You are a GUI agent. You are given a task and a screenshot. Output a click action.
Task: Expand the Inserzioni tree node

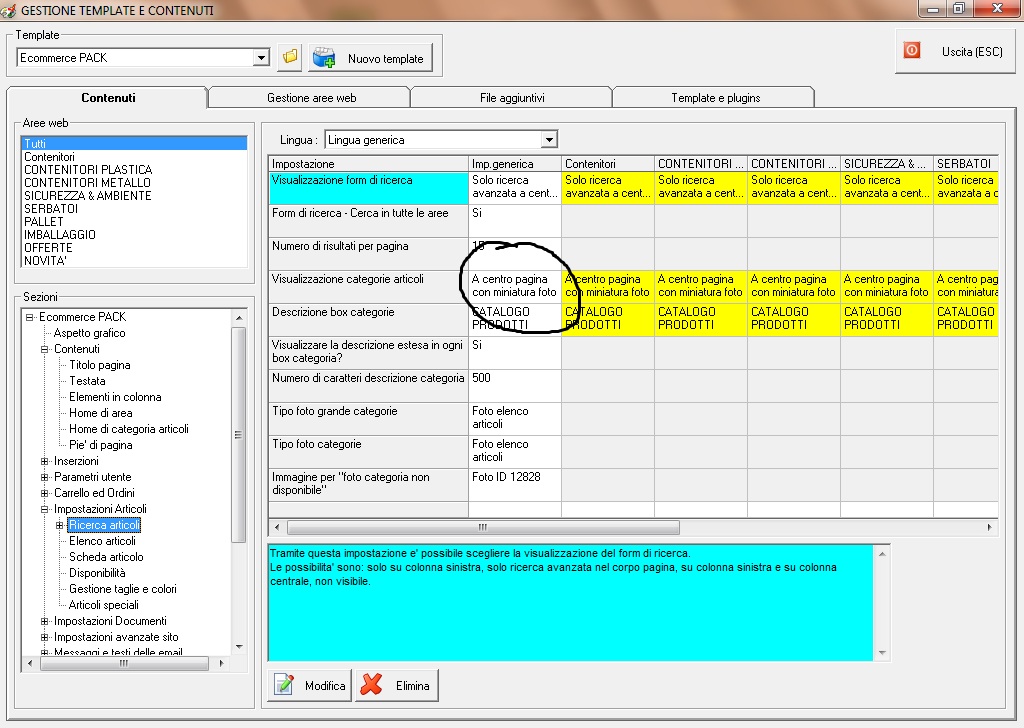(45, 461)
